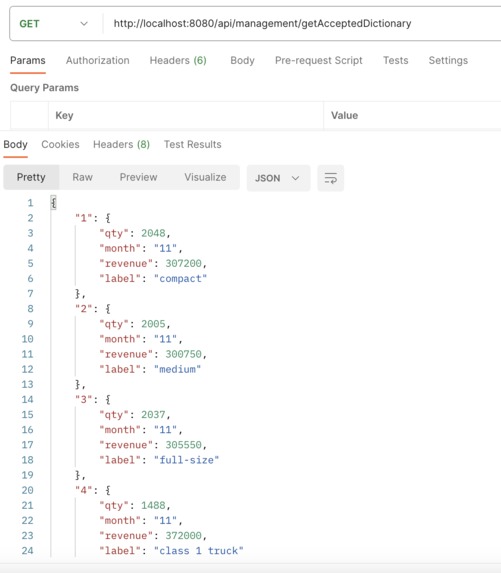Select the Params tab
This screenshot has height=573, width=501.
(28, 60)
